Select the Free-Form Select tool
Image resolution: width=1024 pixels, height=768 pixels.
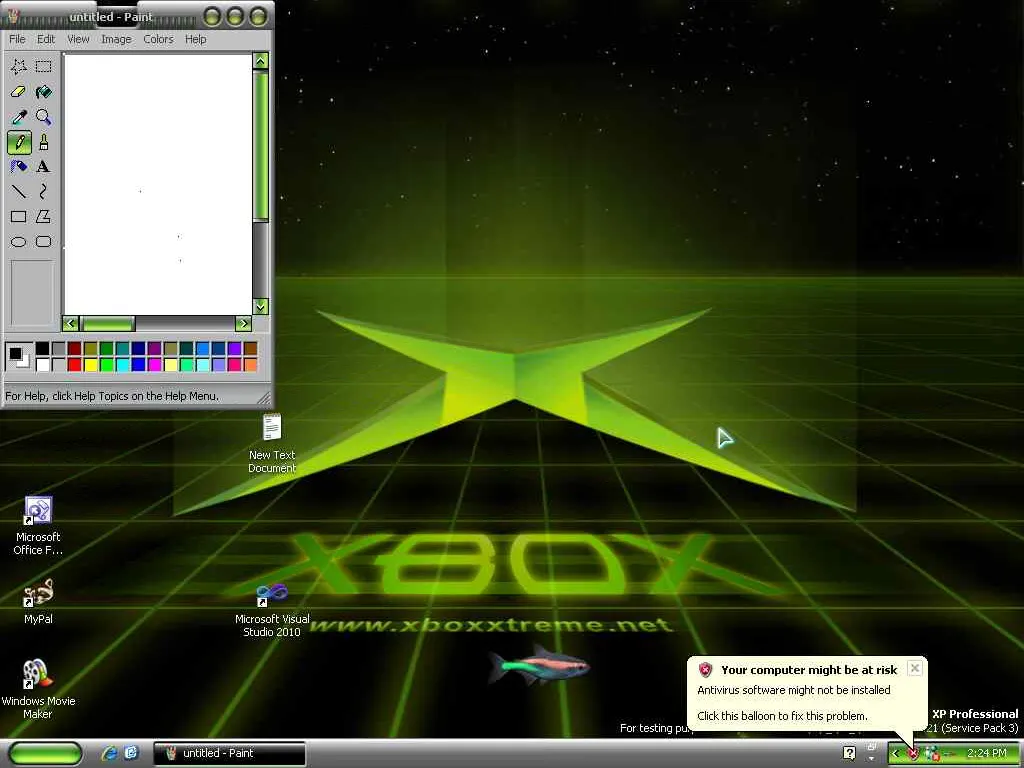[x=18, y=66]
